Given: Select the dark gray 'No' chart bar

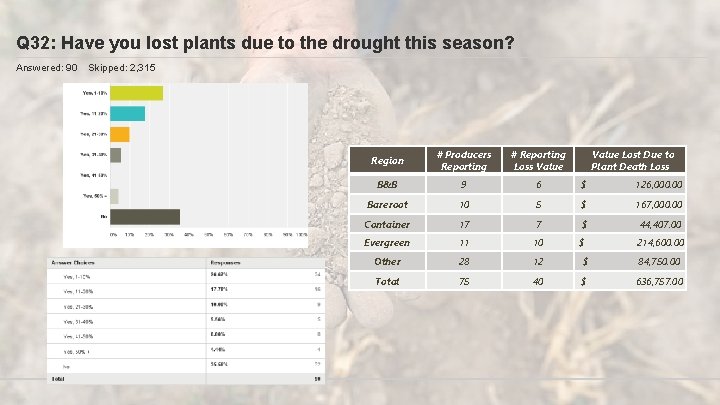Looking at the screenshot, I should coord(144,216).
